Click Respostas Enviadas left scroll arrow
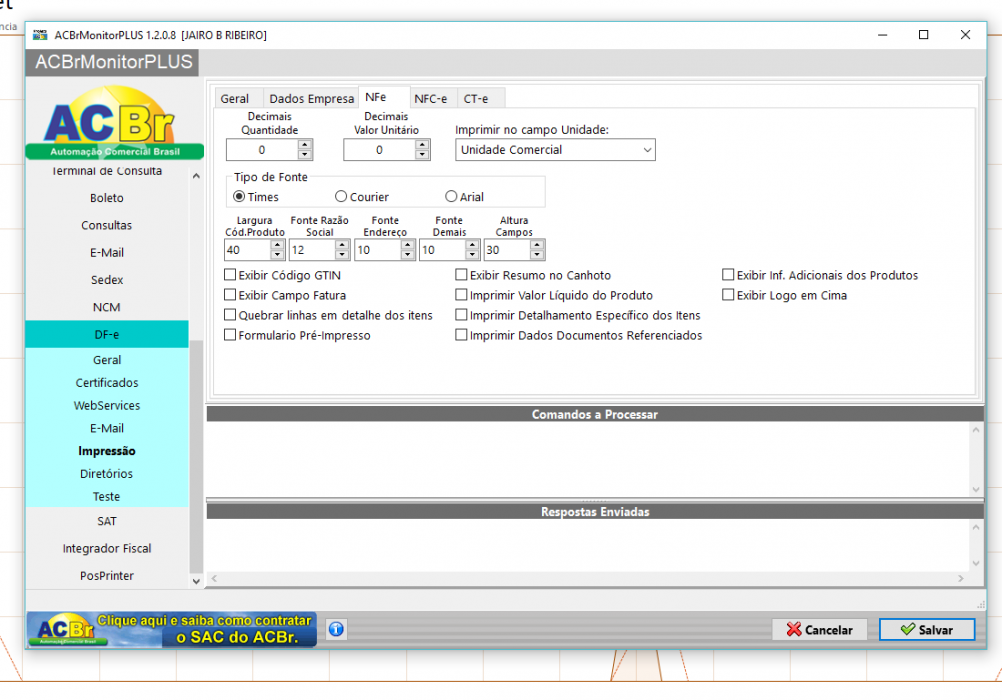The image size is (1002, 700). [214, 578]
